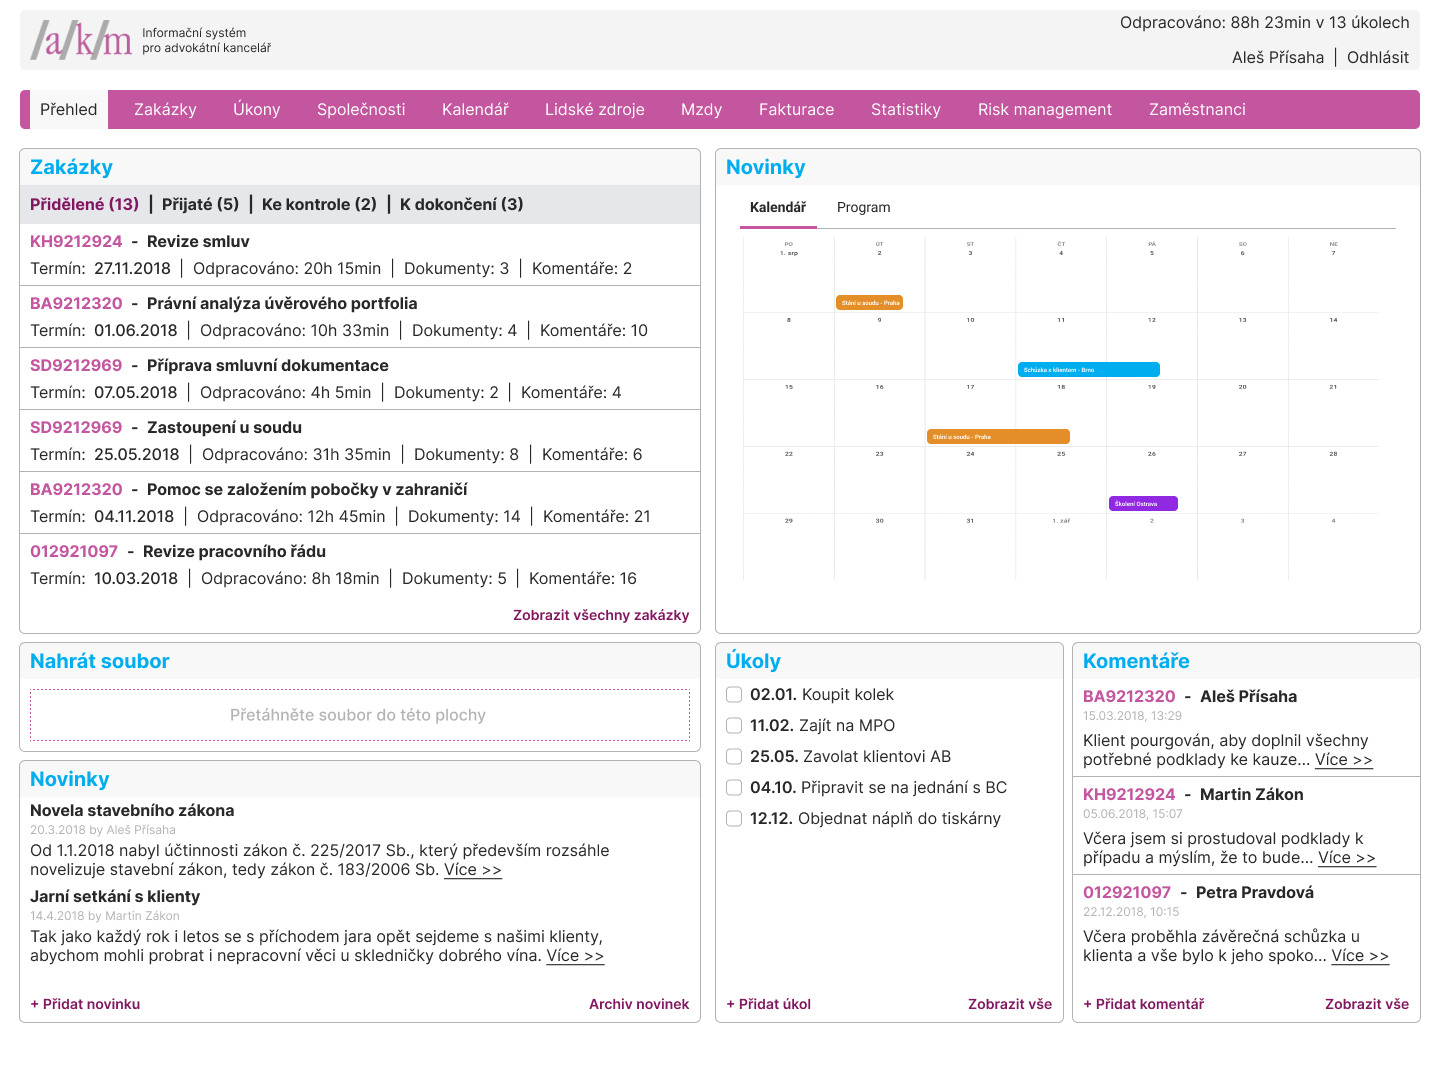Open orange event starting on day 17
This screenshot has height=1080, width=1440.
[998, 436]
